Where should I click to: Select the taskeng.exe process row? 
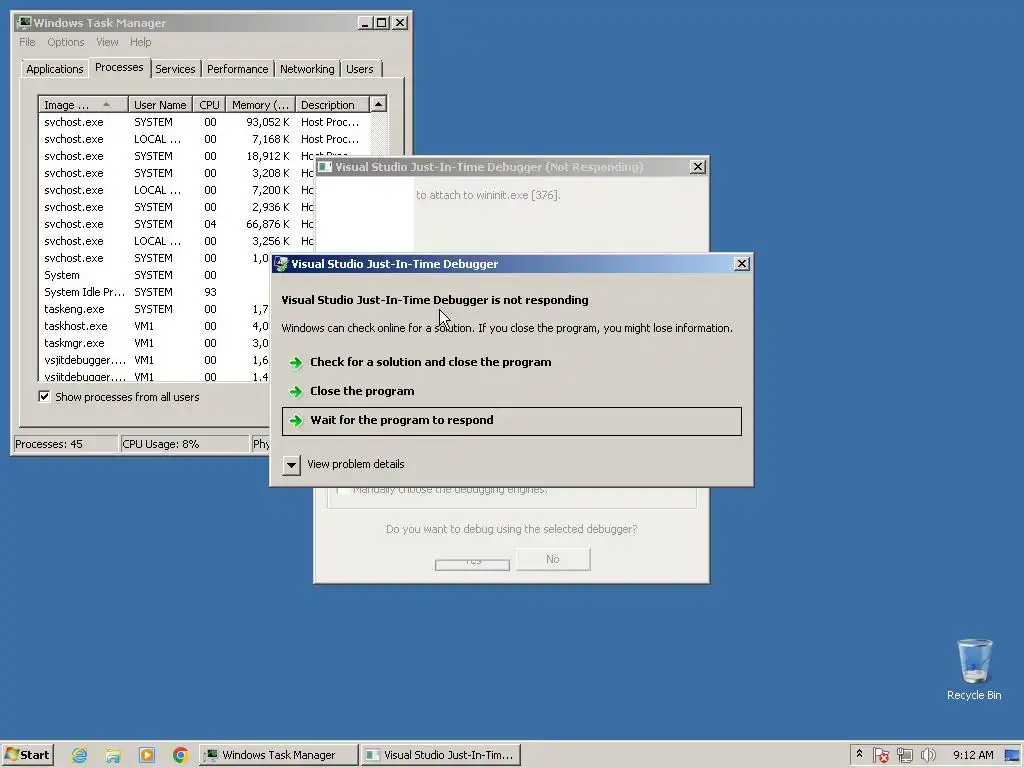coord(155,309)
